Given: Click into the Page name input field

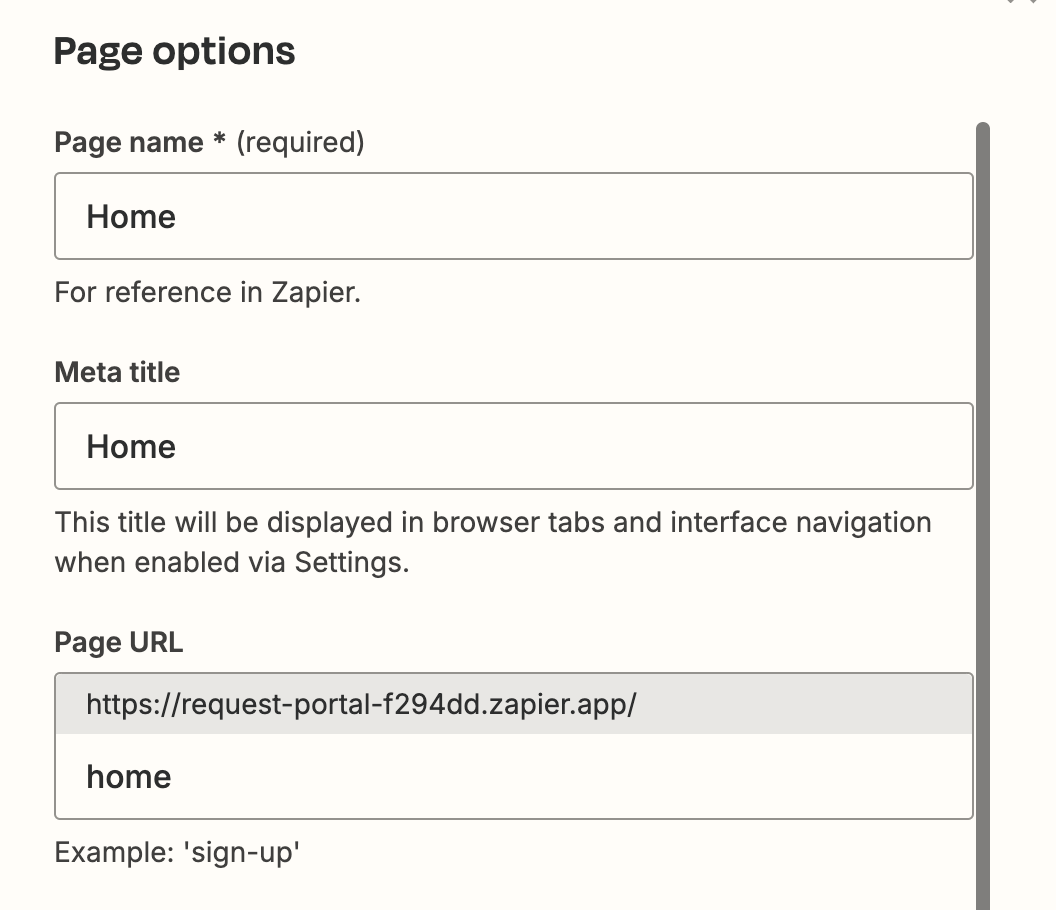Looking at the screenshot, I should [x=513, y=216].
